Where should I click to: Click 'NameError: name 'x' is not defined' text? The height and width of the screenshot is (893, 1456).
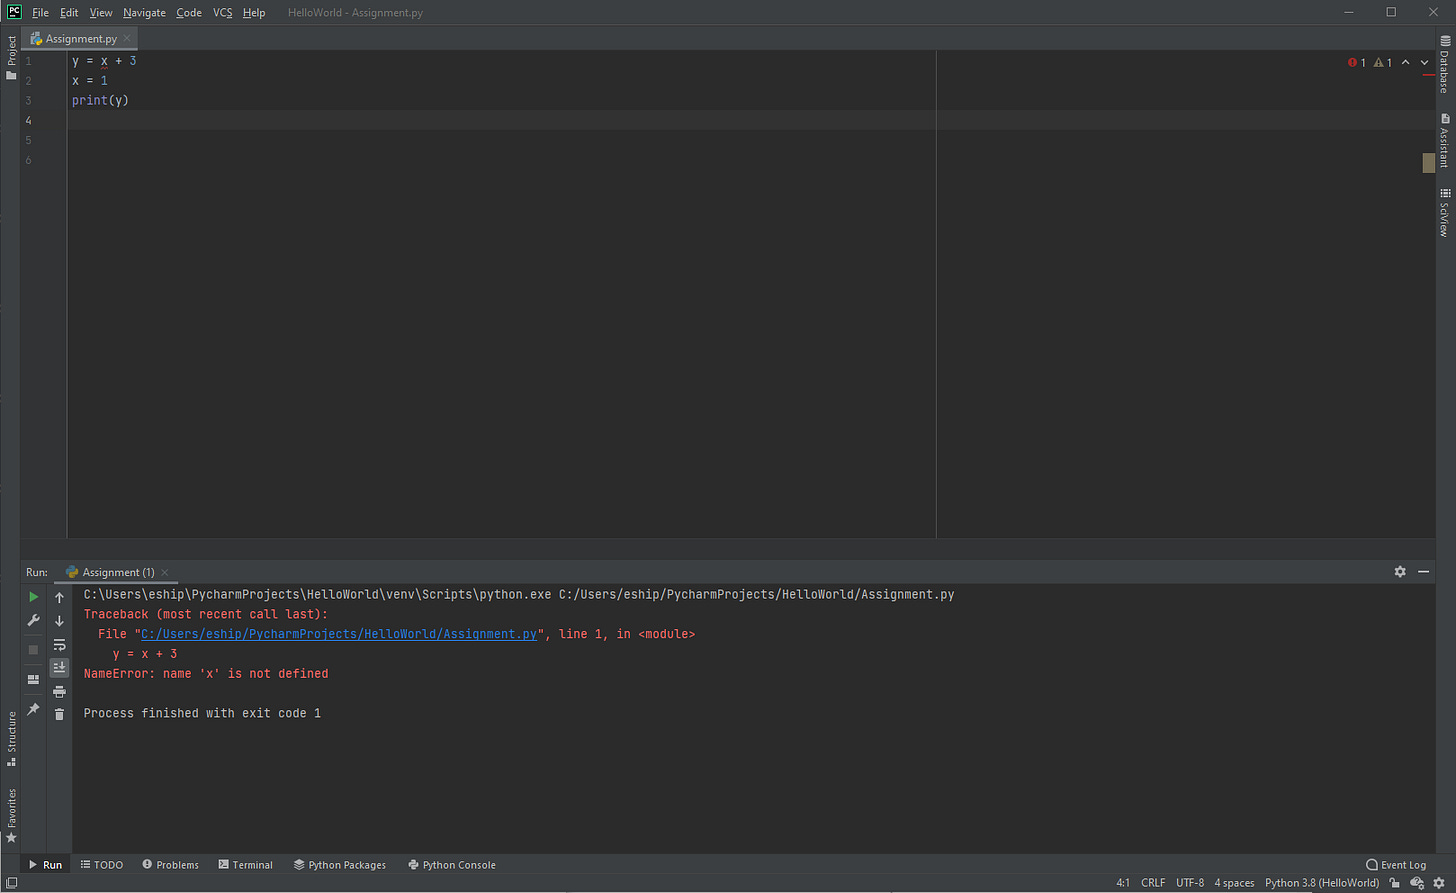[206, 674]
